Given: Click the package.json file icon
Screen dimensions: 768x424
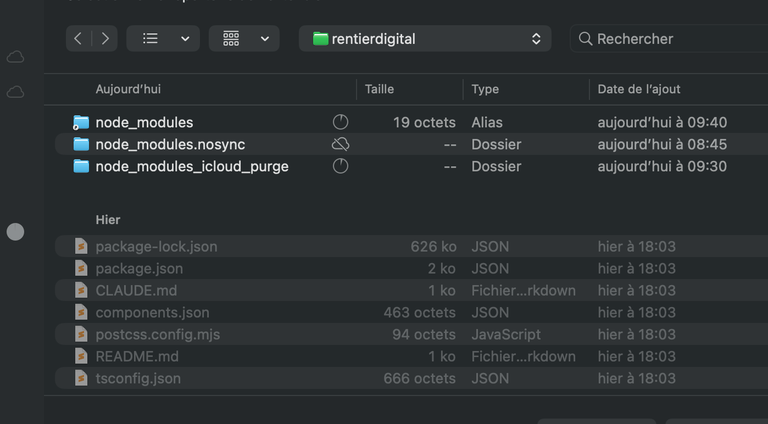Looking at the screenshot, I should click(x=81, y=268).
